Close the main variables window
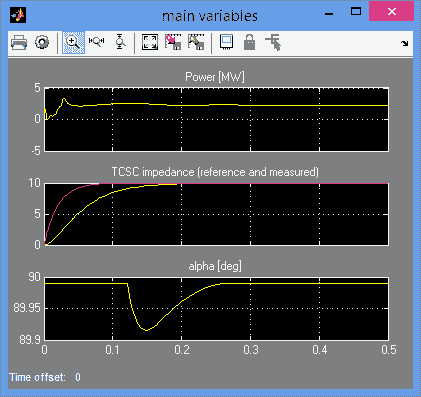The image size is (421, 397). [392, 11]
